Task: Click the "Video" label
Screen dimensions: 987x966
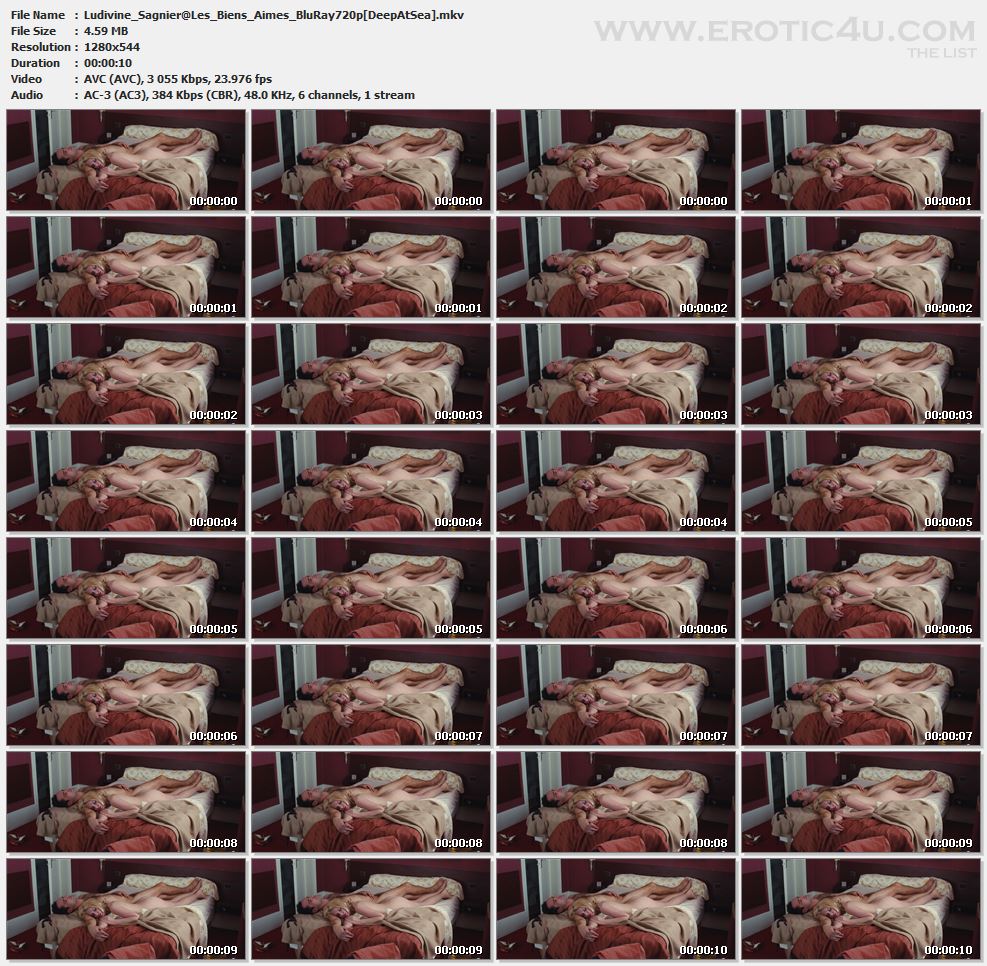Action: tap(26, 79)
